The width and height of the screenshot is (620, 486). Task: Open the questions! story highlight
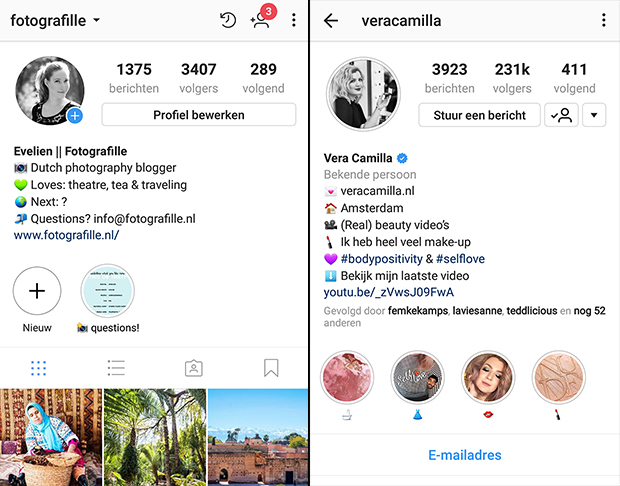pyautogui.click(x=108, y=291)
